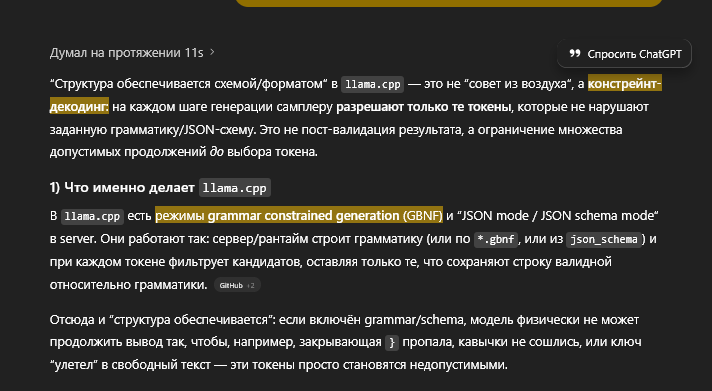Image resolution: width=712 pixels, height=391 pixels.
Task: Click the paragraph starting with 'Отсюда и'
Action: 346,342
